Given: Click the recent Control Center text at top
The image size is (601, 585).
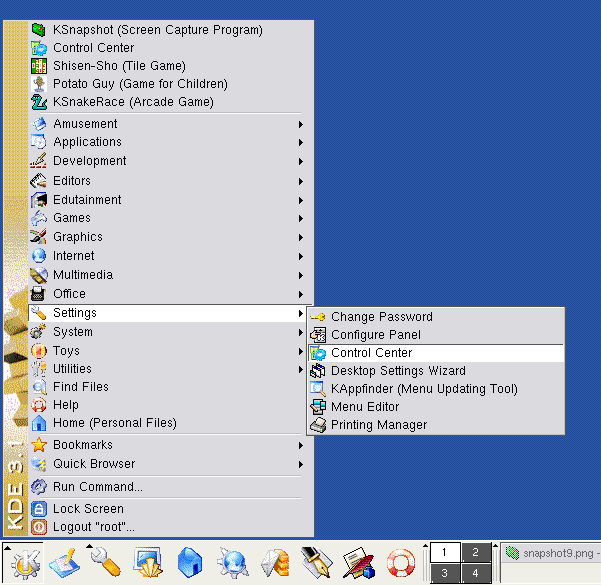Looking at the screenshot, I should tap(94, 48).
